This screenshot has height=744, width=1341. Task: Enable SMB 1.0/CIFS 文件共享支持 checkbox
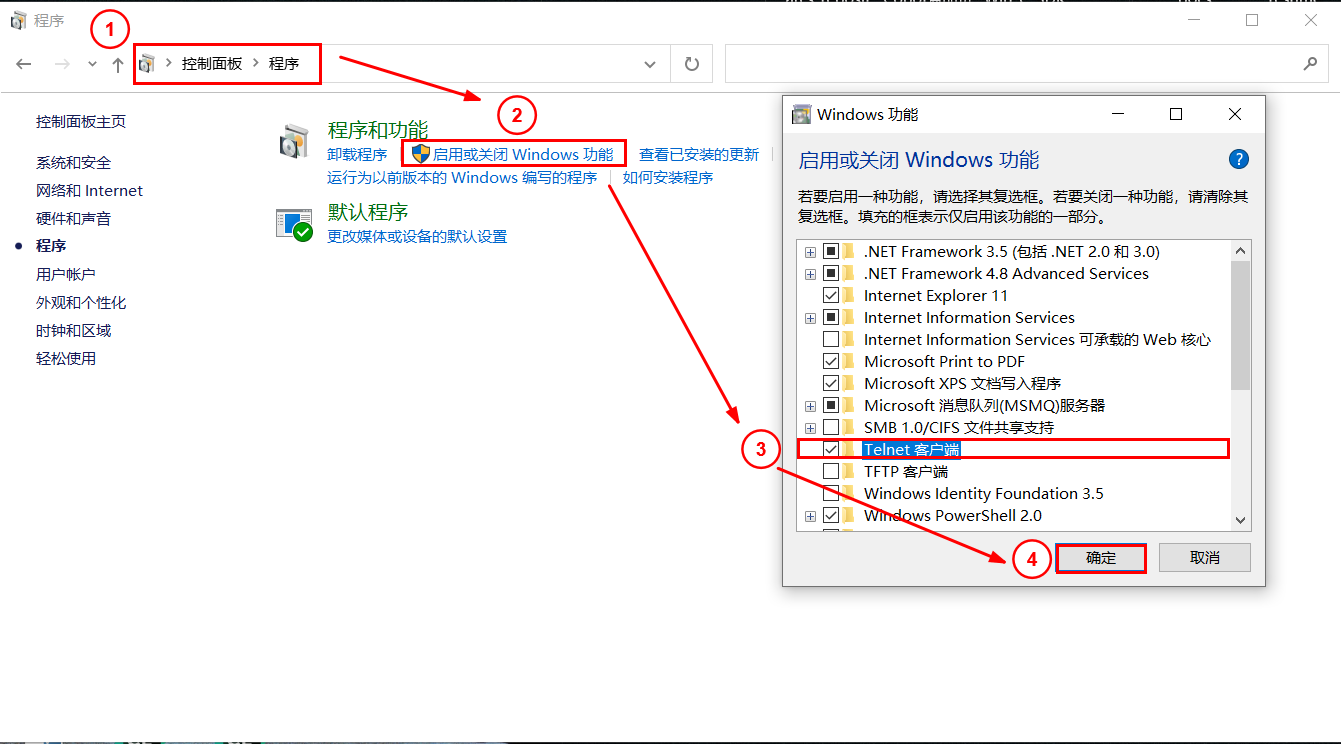tap(831, 428)
